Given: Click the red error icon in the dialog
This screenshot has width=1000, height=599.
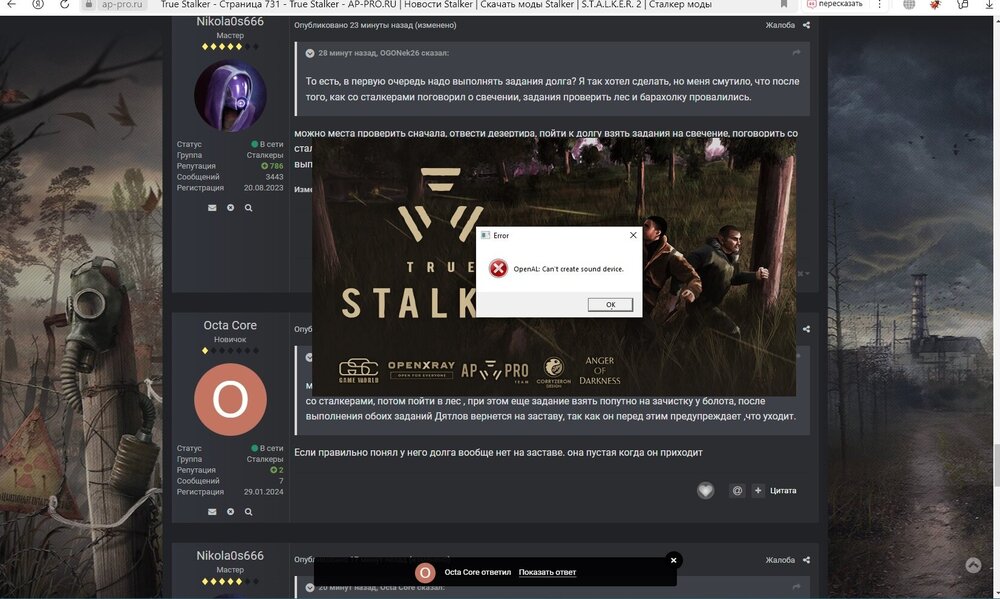Looking at the screenshot, I should coord(498,269).
